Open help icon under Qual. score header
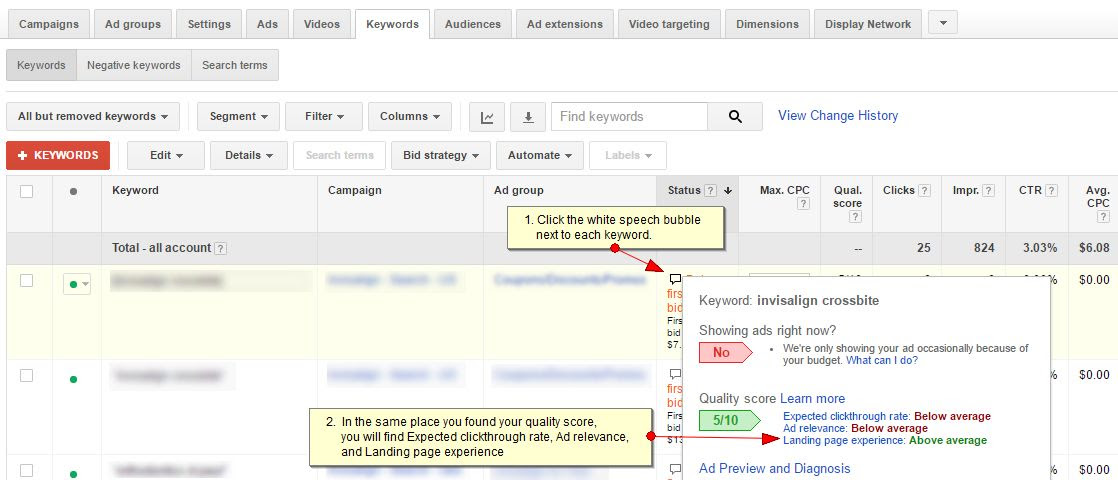Screen dimensions: 1118x480 [856, 217]
